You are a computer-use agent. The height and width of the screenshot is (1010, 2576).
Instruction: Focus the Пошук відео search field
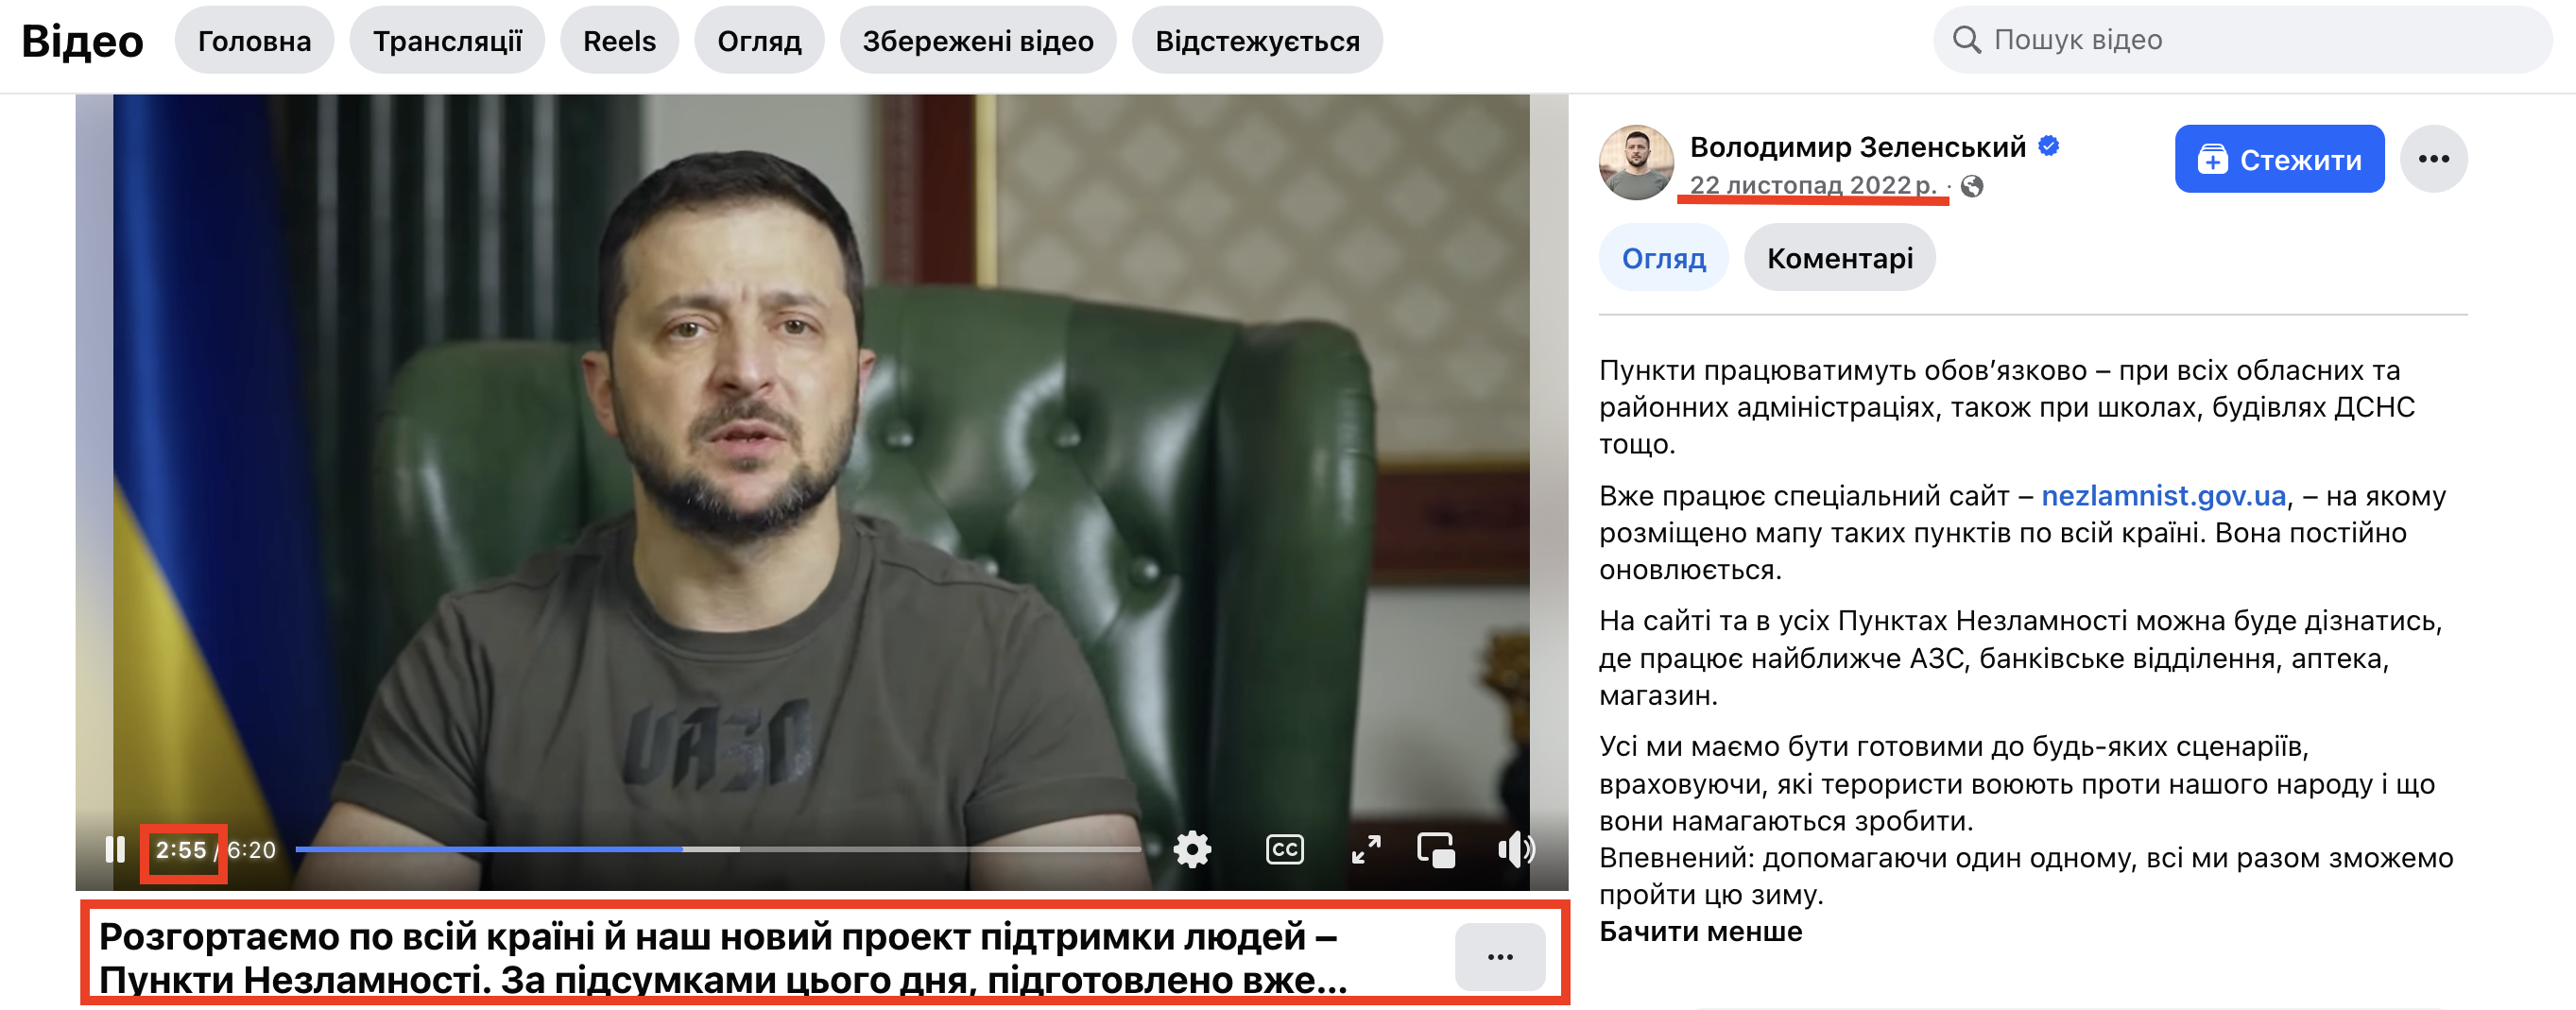coord(2243,40)
